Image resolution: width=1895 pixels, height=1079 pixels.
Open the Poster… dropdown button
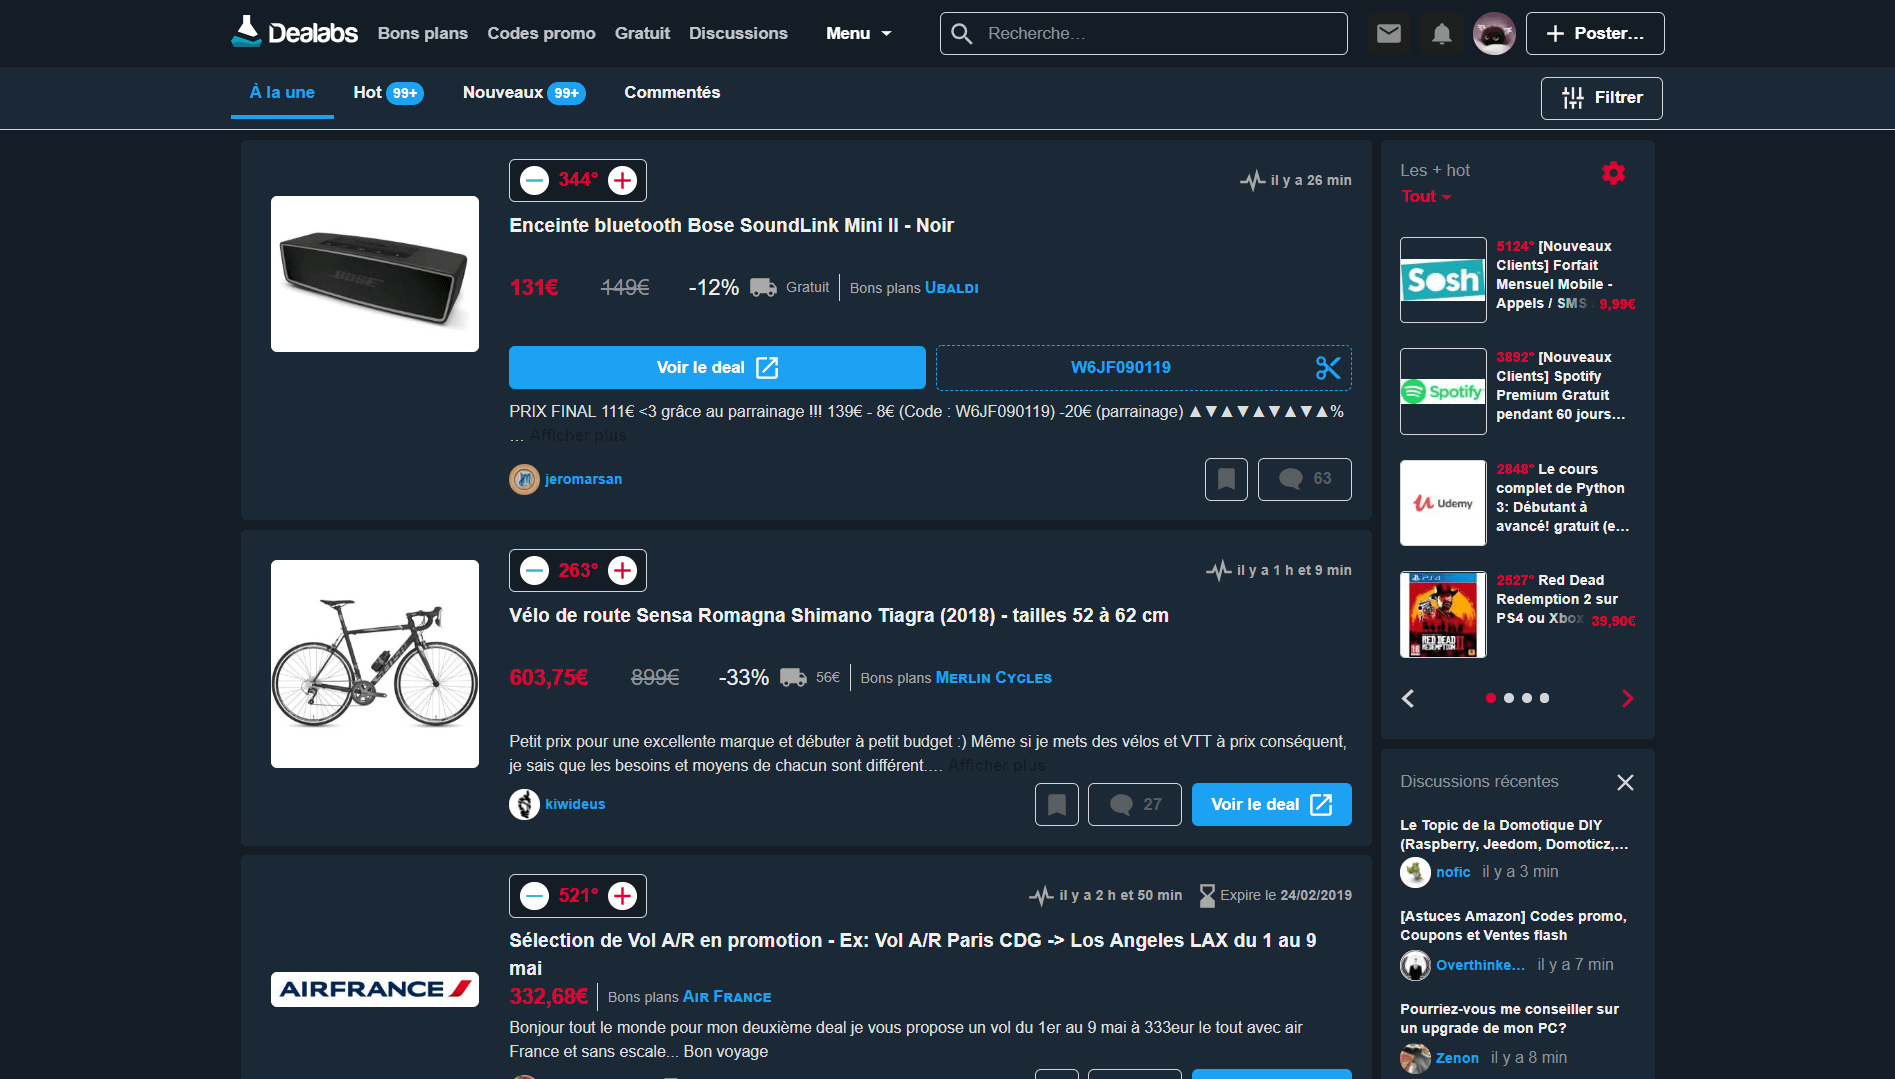pos(1595,34)
